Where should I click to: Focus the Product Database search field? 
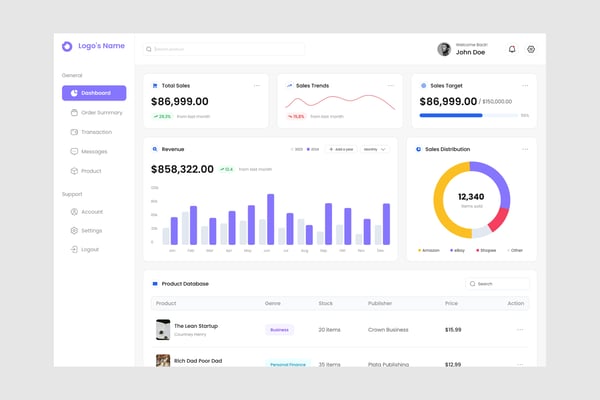(x=497, y=284)
